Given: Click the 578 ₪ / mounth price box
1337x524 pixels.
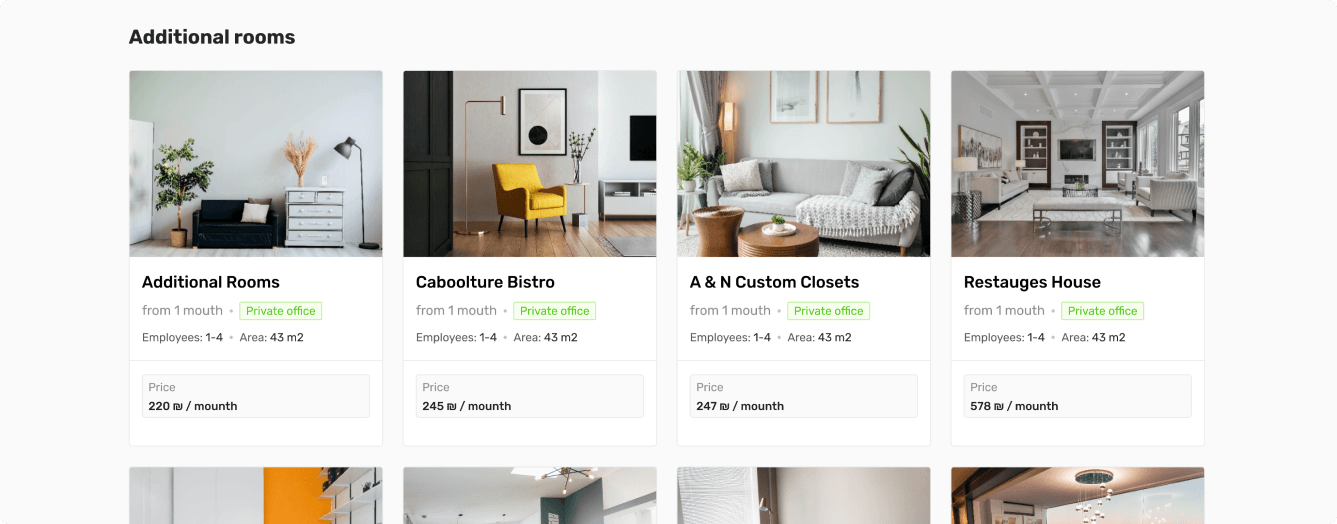Looking at the screenshot, I should pos(1078,396).
